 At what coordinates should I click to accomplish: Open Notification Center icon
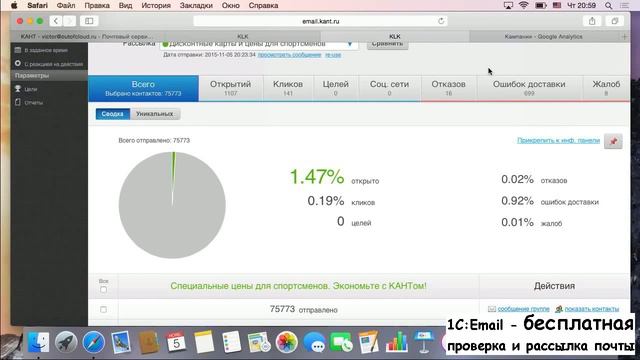(625, 5)
